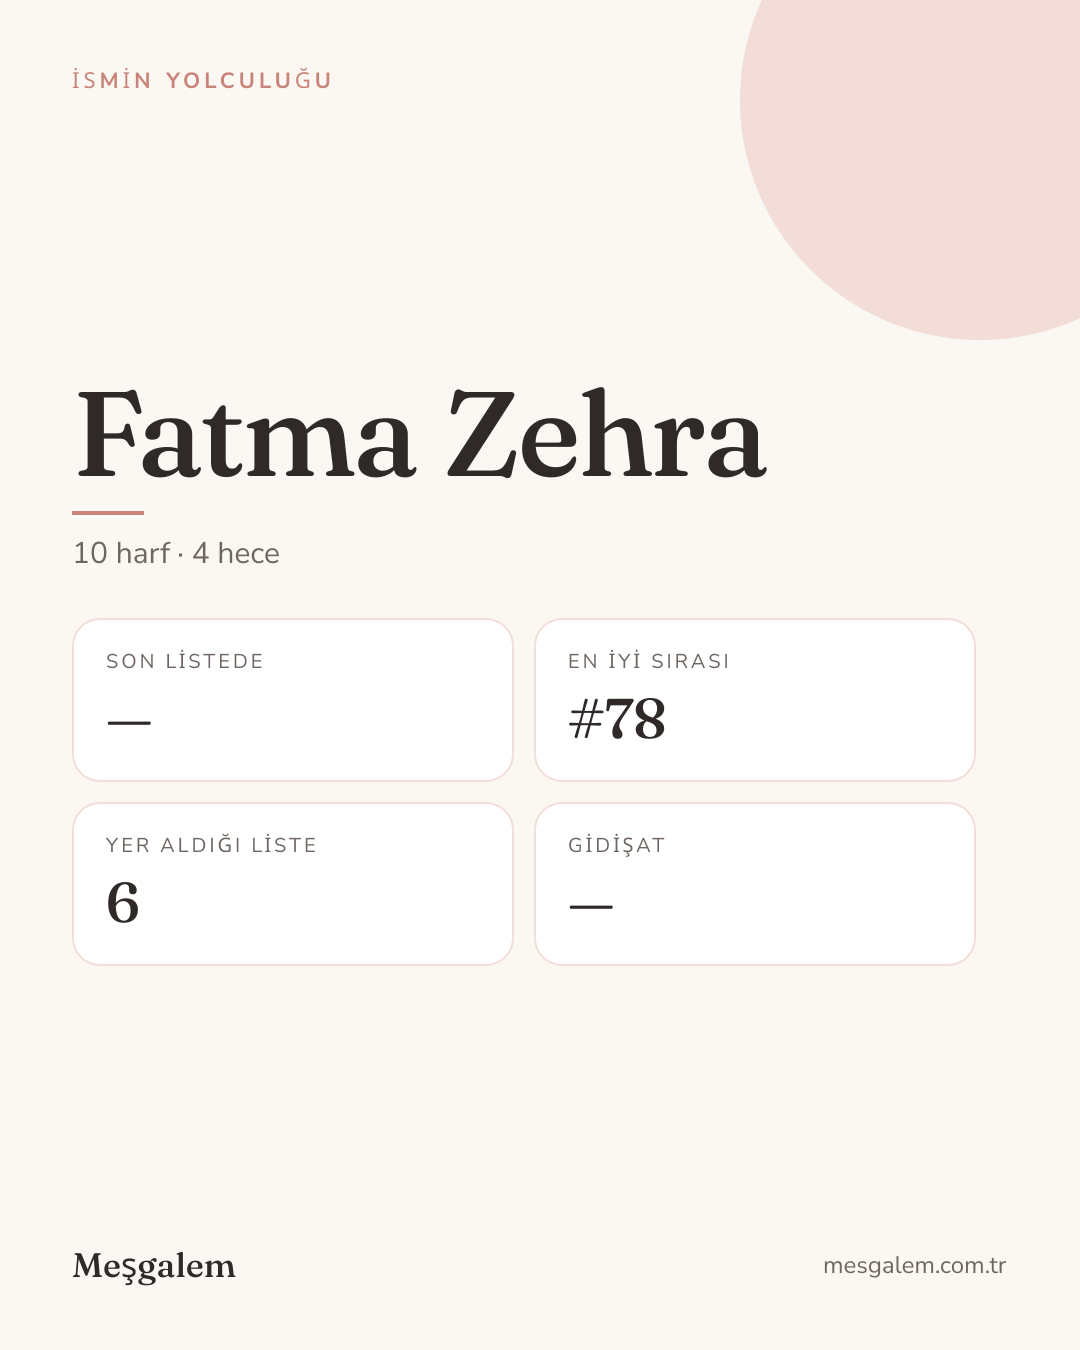Click the Fatma Zehra name heading
This screenshot has width=1080, height=1350.
click(421, 433)
